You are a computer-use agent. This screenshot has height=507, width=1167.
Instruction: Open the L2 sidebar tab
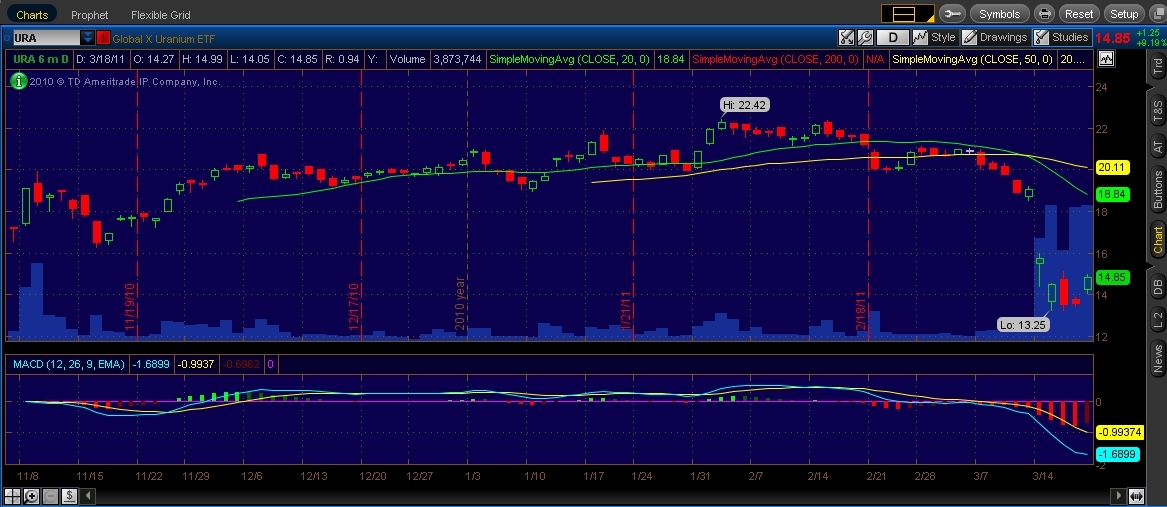(x=1157, y=320)
